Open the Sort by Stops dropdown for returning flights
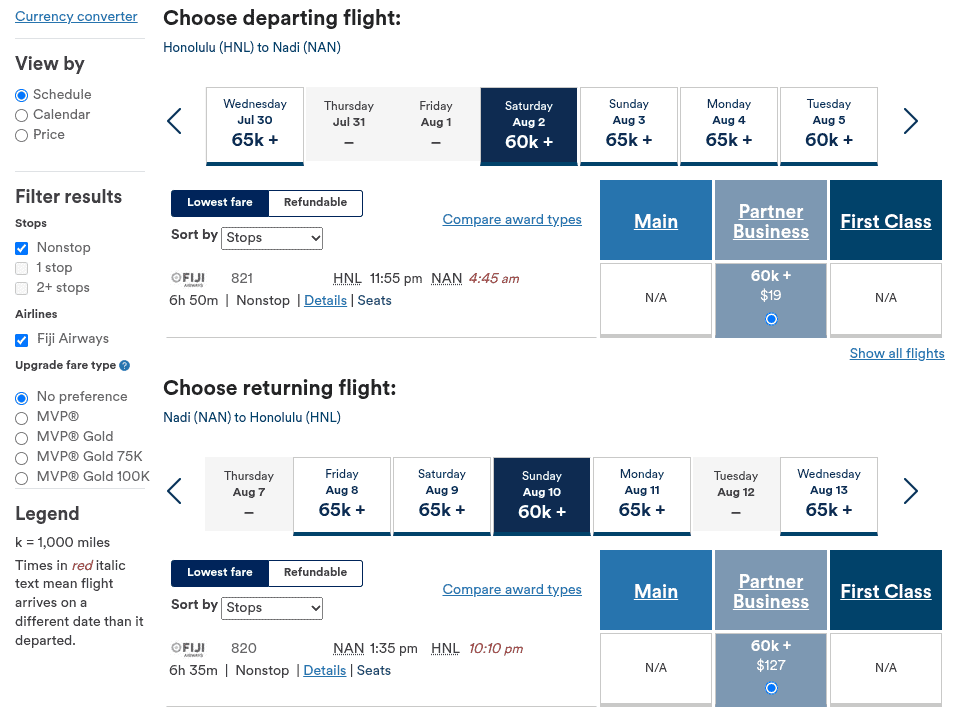This screenshot has width=960, height=713. (x=271, y=608)
